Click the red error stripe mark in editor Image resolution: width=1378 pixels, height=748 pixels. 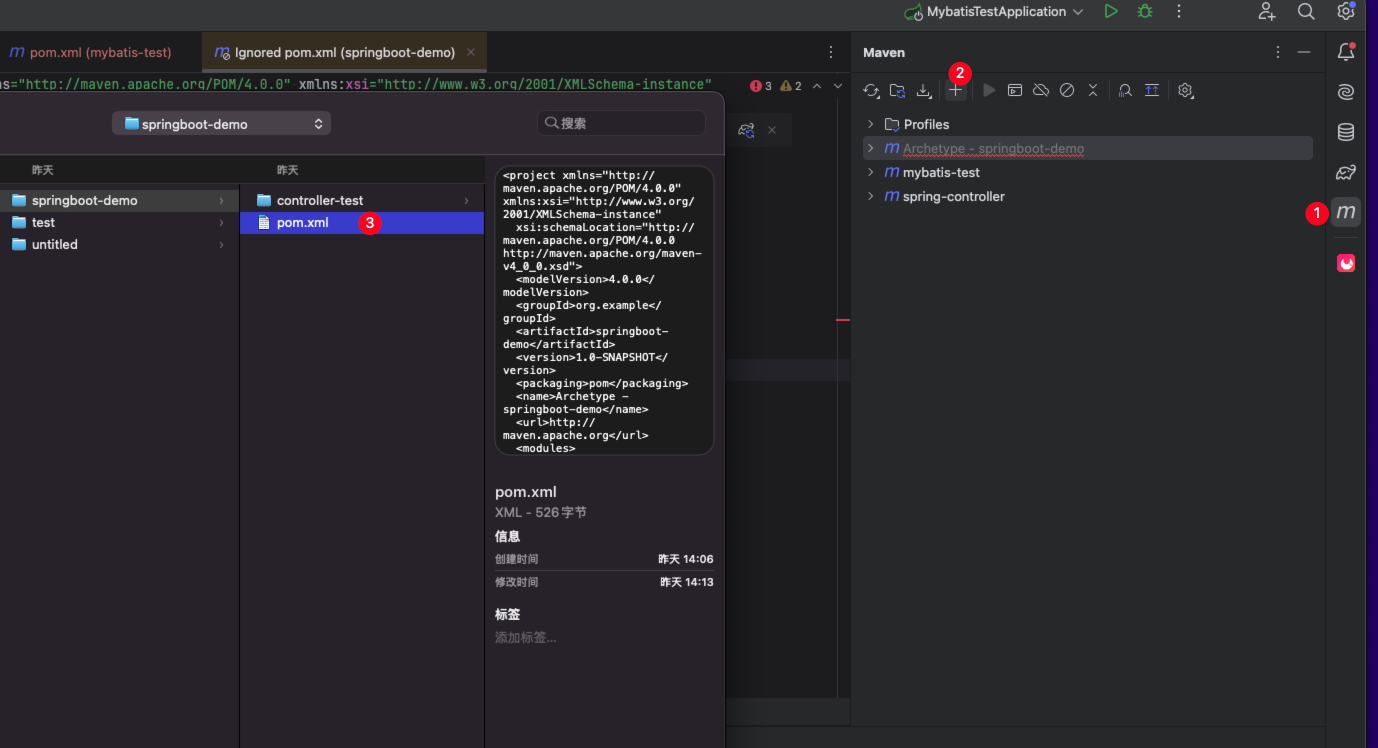843,320
